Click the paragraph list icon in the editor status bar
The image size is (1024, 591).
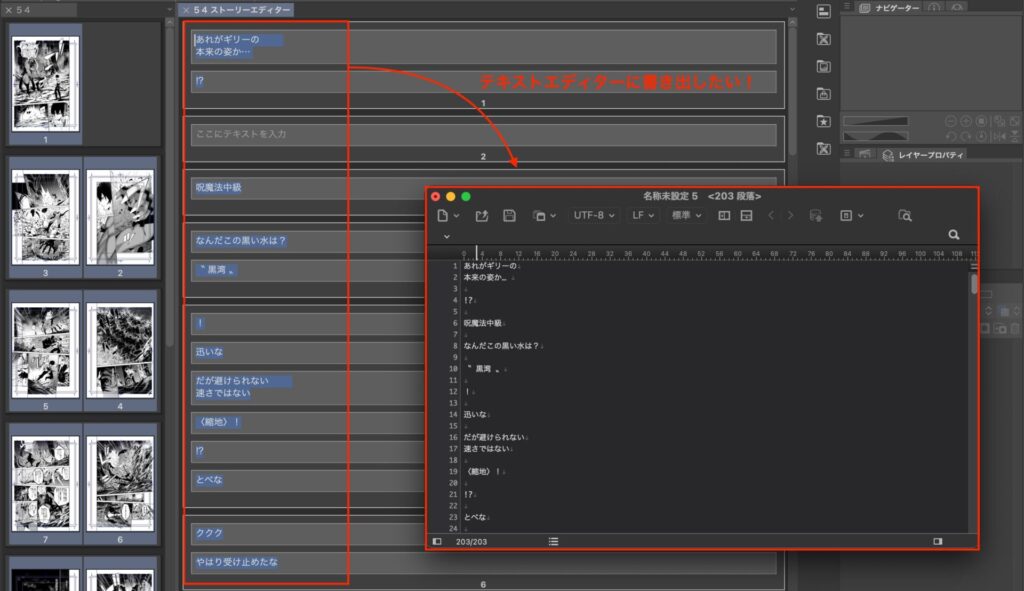coord(553,541)
